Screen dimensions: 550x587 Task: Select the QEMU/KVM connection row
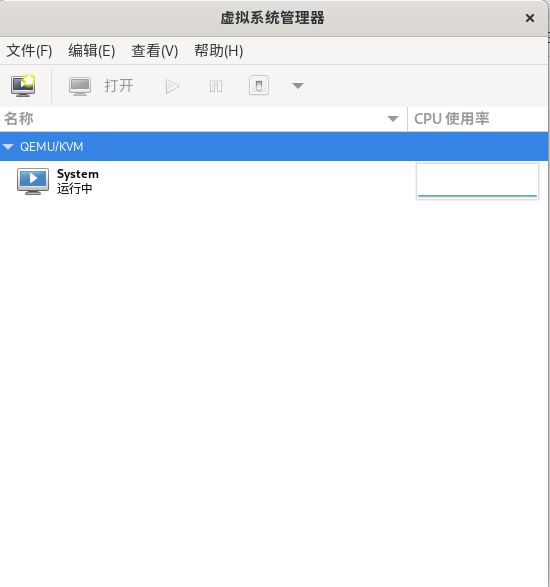coord(274,146)
